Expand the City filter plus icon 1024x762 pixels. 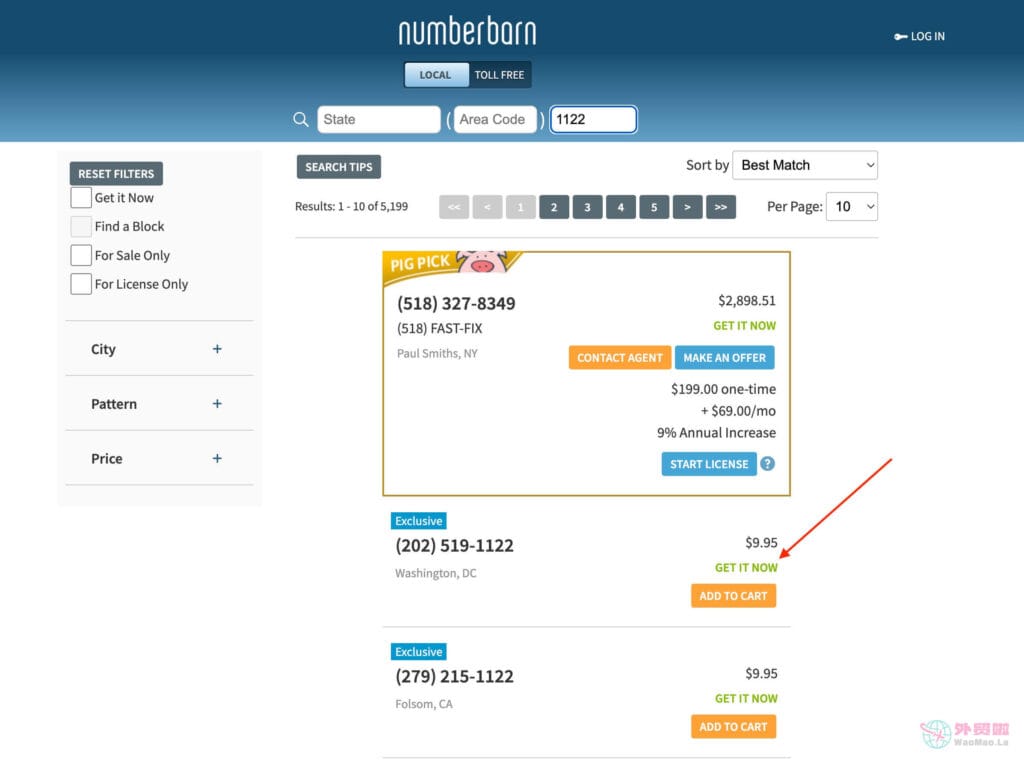tap(217, 349)
